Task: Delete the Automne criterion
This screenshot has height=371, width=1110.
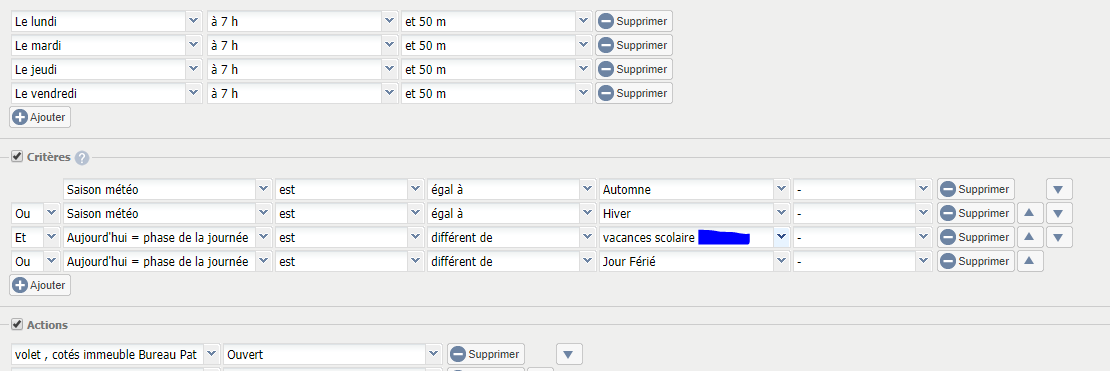Action: coord(976,190)
